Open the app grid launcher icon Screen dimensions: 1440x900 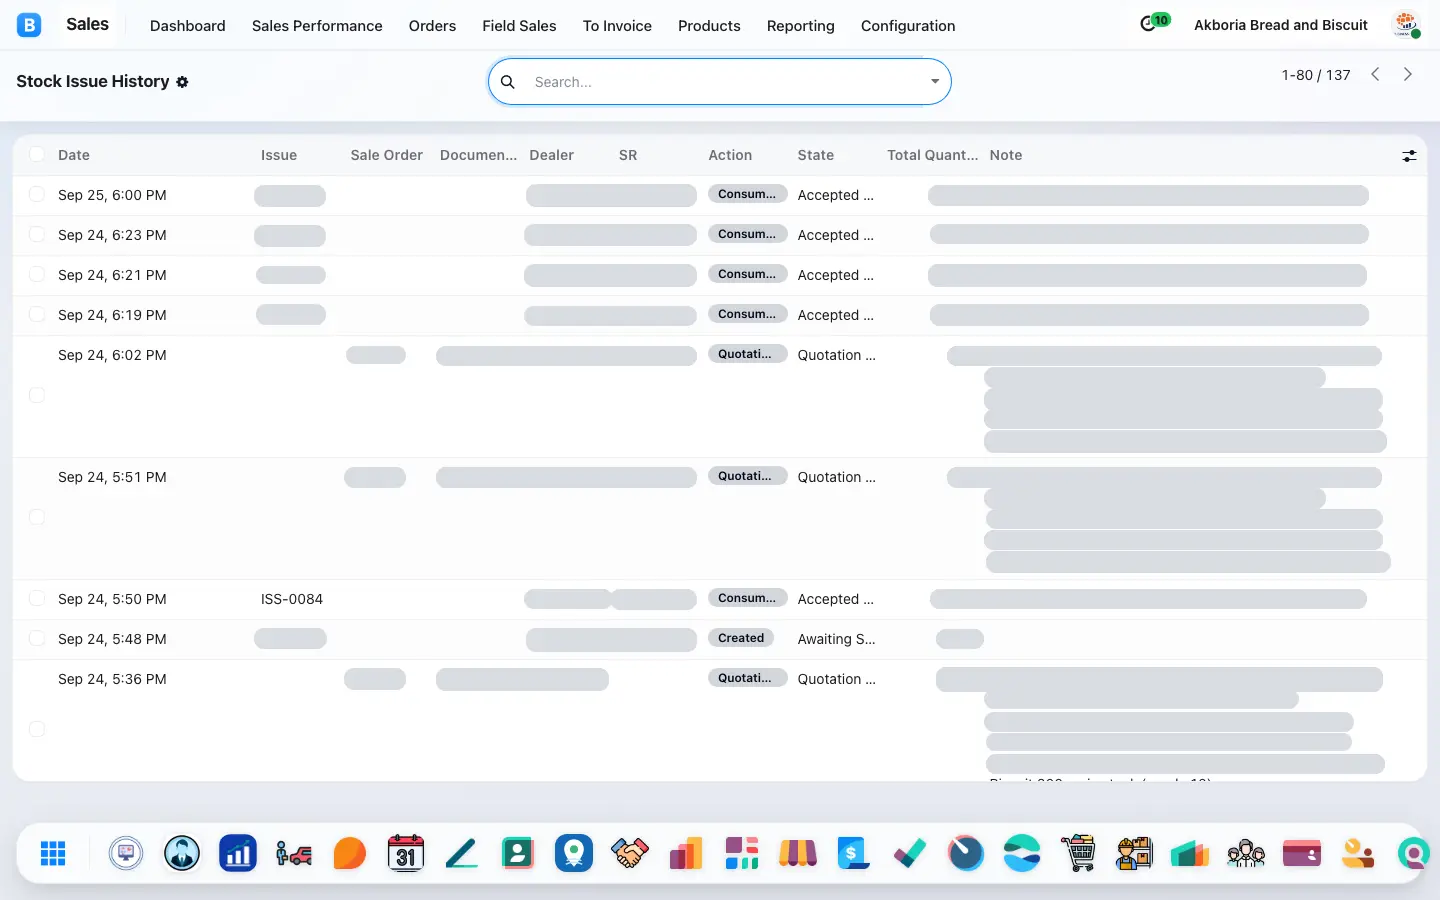53,853
